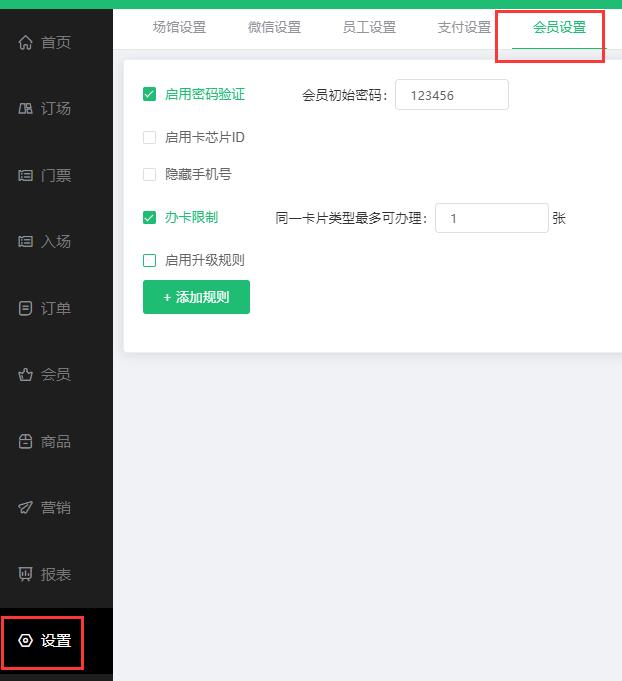Select the 会员 member crown icon
Viewport: 622px width, 681px height.
pos(25,374)
